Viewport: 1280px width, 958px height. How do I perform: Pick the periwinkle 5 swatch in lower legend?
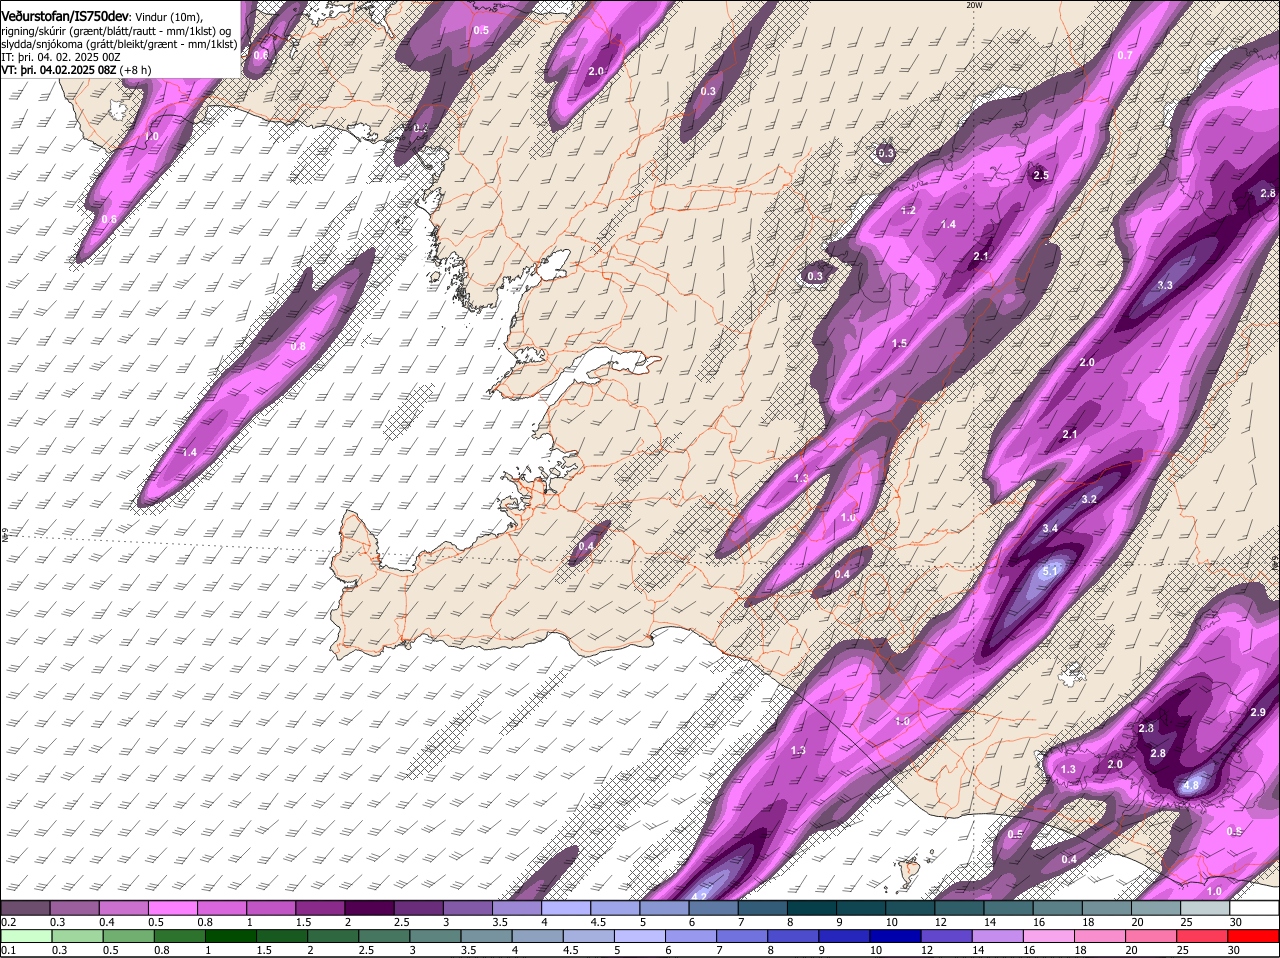641,937
